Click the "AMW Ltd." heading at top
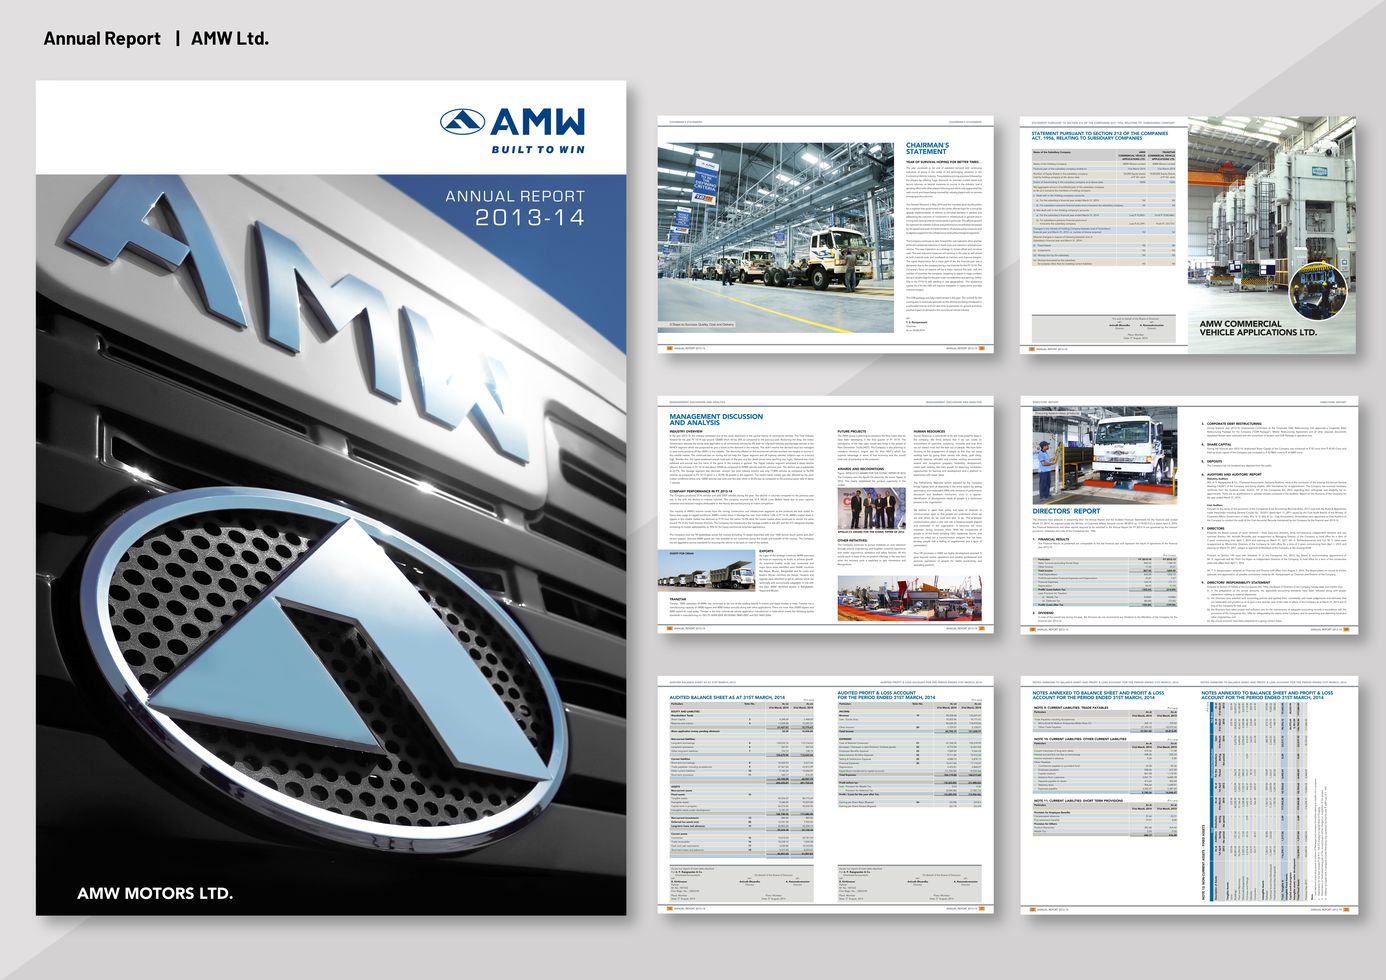1386x980 pixels. (230, 38)
